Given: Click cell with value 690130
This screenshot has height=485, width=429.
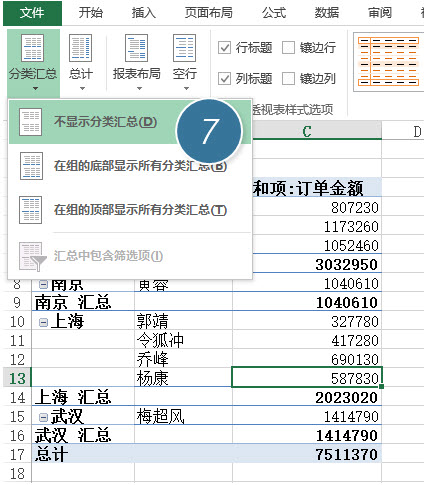Looking at the screenshot, I should click(x=307, y=360).
